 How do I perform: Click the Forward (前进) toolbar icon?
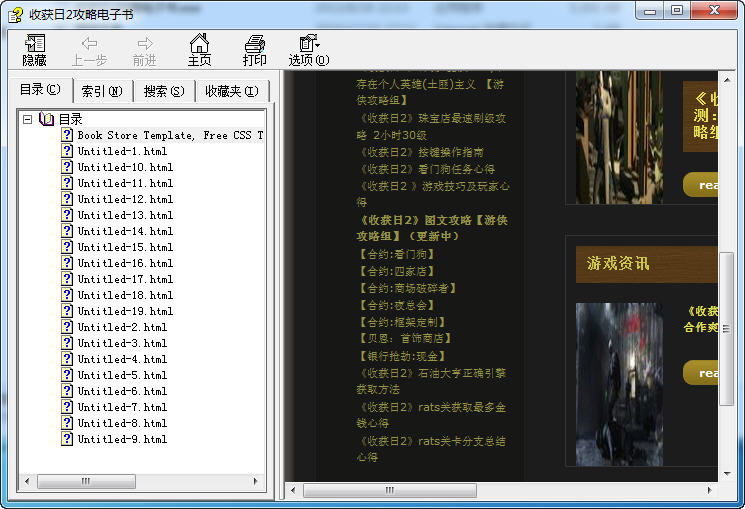(144, 50)
